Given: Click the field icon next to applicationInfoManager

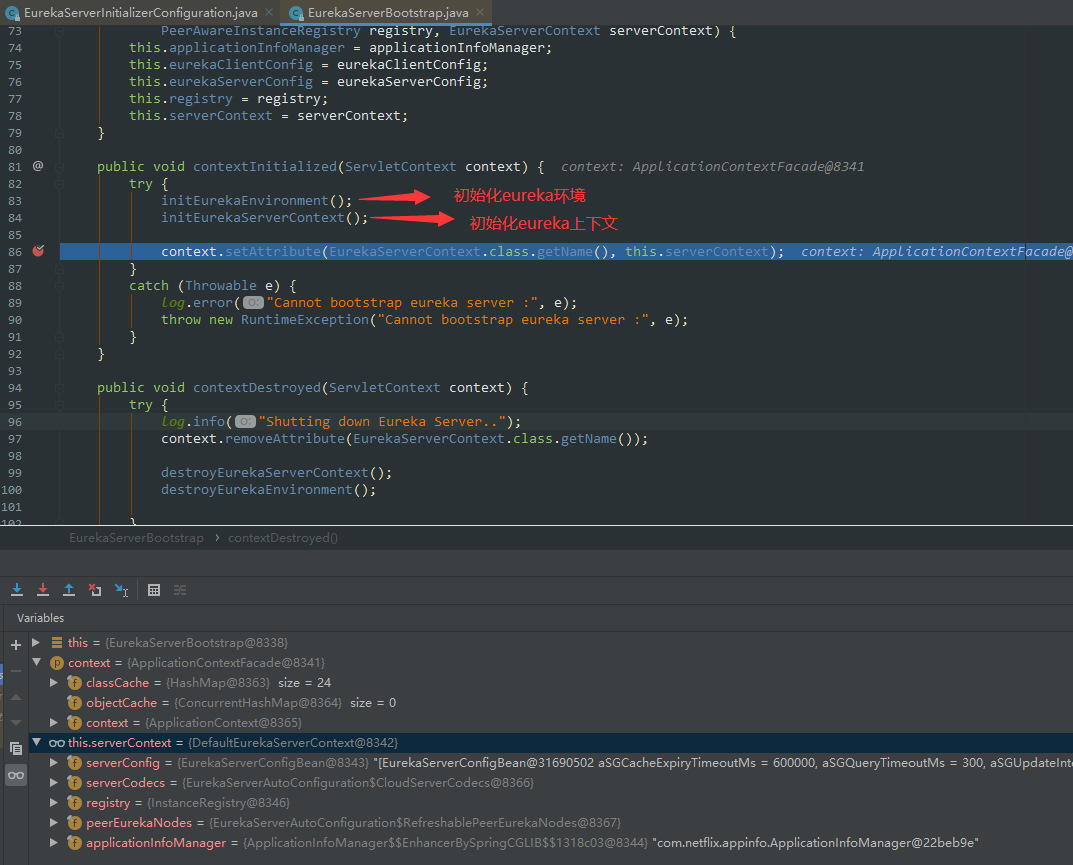Looking at the screenshot, I should click(x=75, y=843).
